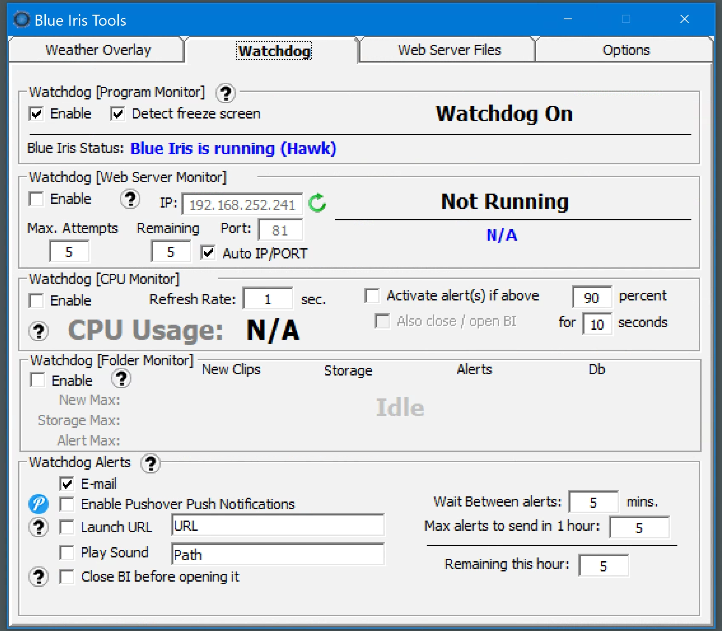Open help for Close BI before opening
This screenshot has width=722, height=631.
point(39,577)
